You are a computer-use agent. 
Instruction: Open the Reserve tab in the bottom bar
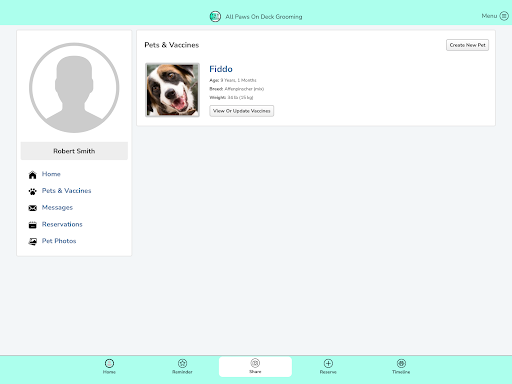(x=328, y=366)
